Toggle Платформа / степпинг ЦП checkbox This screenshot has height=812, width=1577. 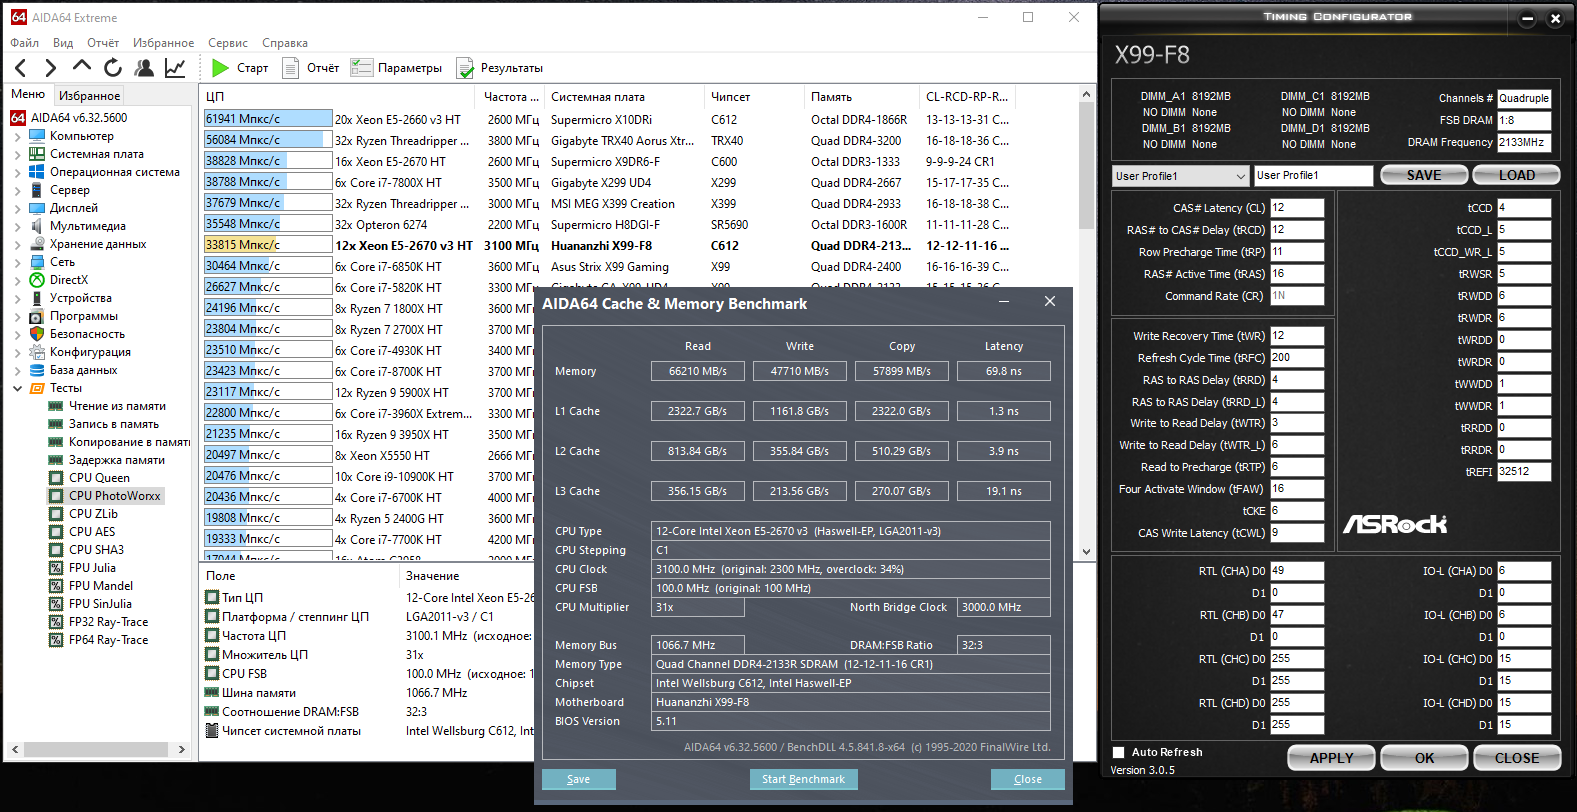tap(212, 617)
